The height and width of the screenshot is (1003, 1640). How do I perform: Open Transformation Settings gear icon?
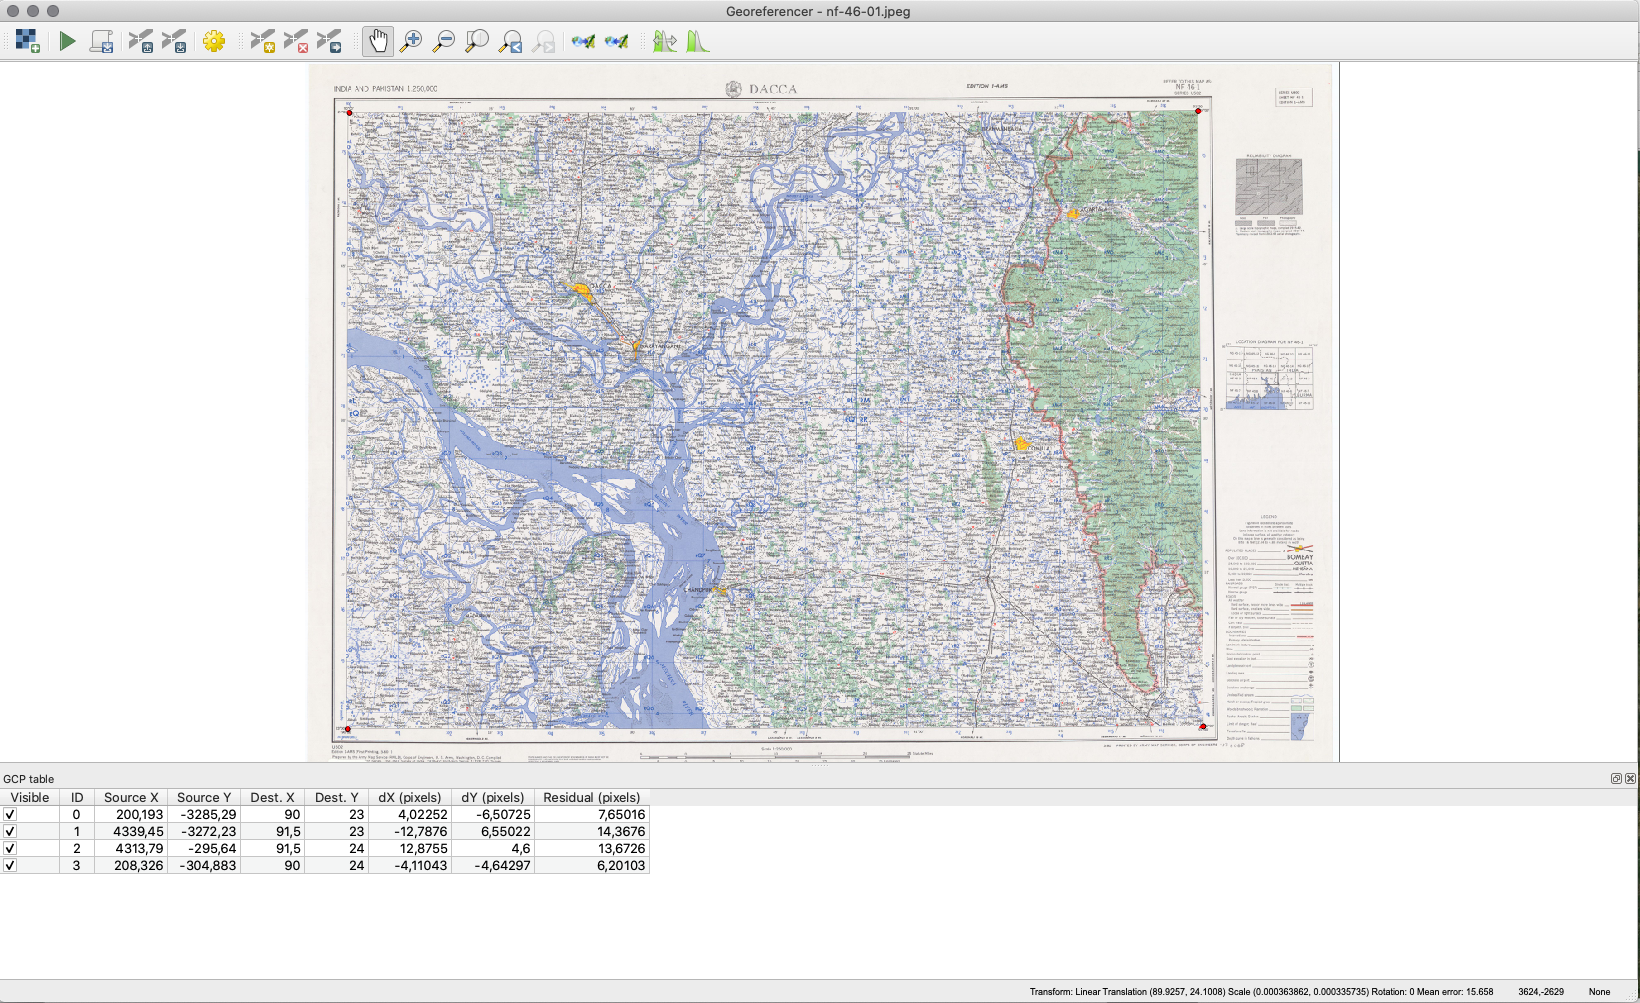214,41
